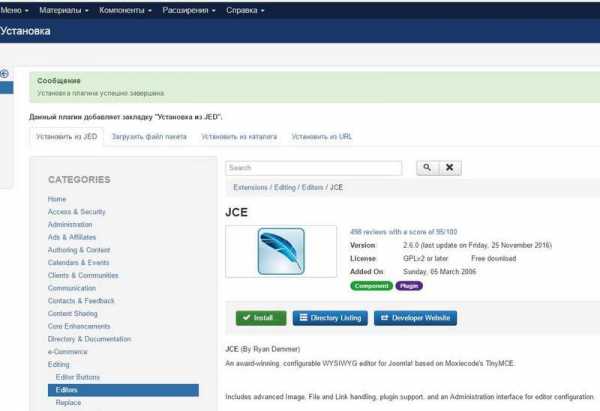Select the highlighted Editors subcategory
600x411 pixels.
pyautogui.click(x=123, y=390)
